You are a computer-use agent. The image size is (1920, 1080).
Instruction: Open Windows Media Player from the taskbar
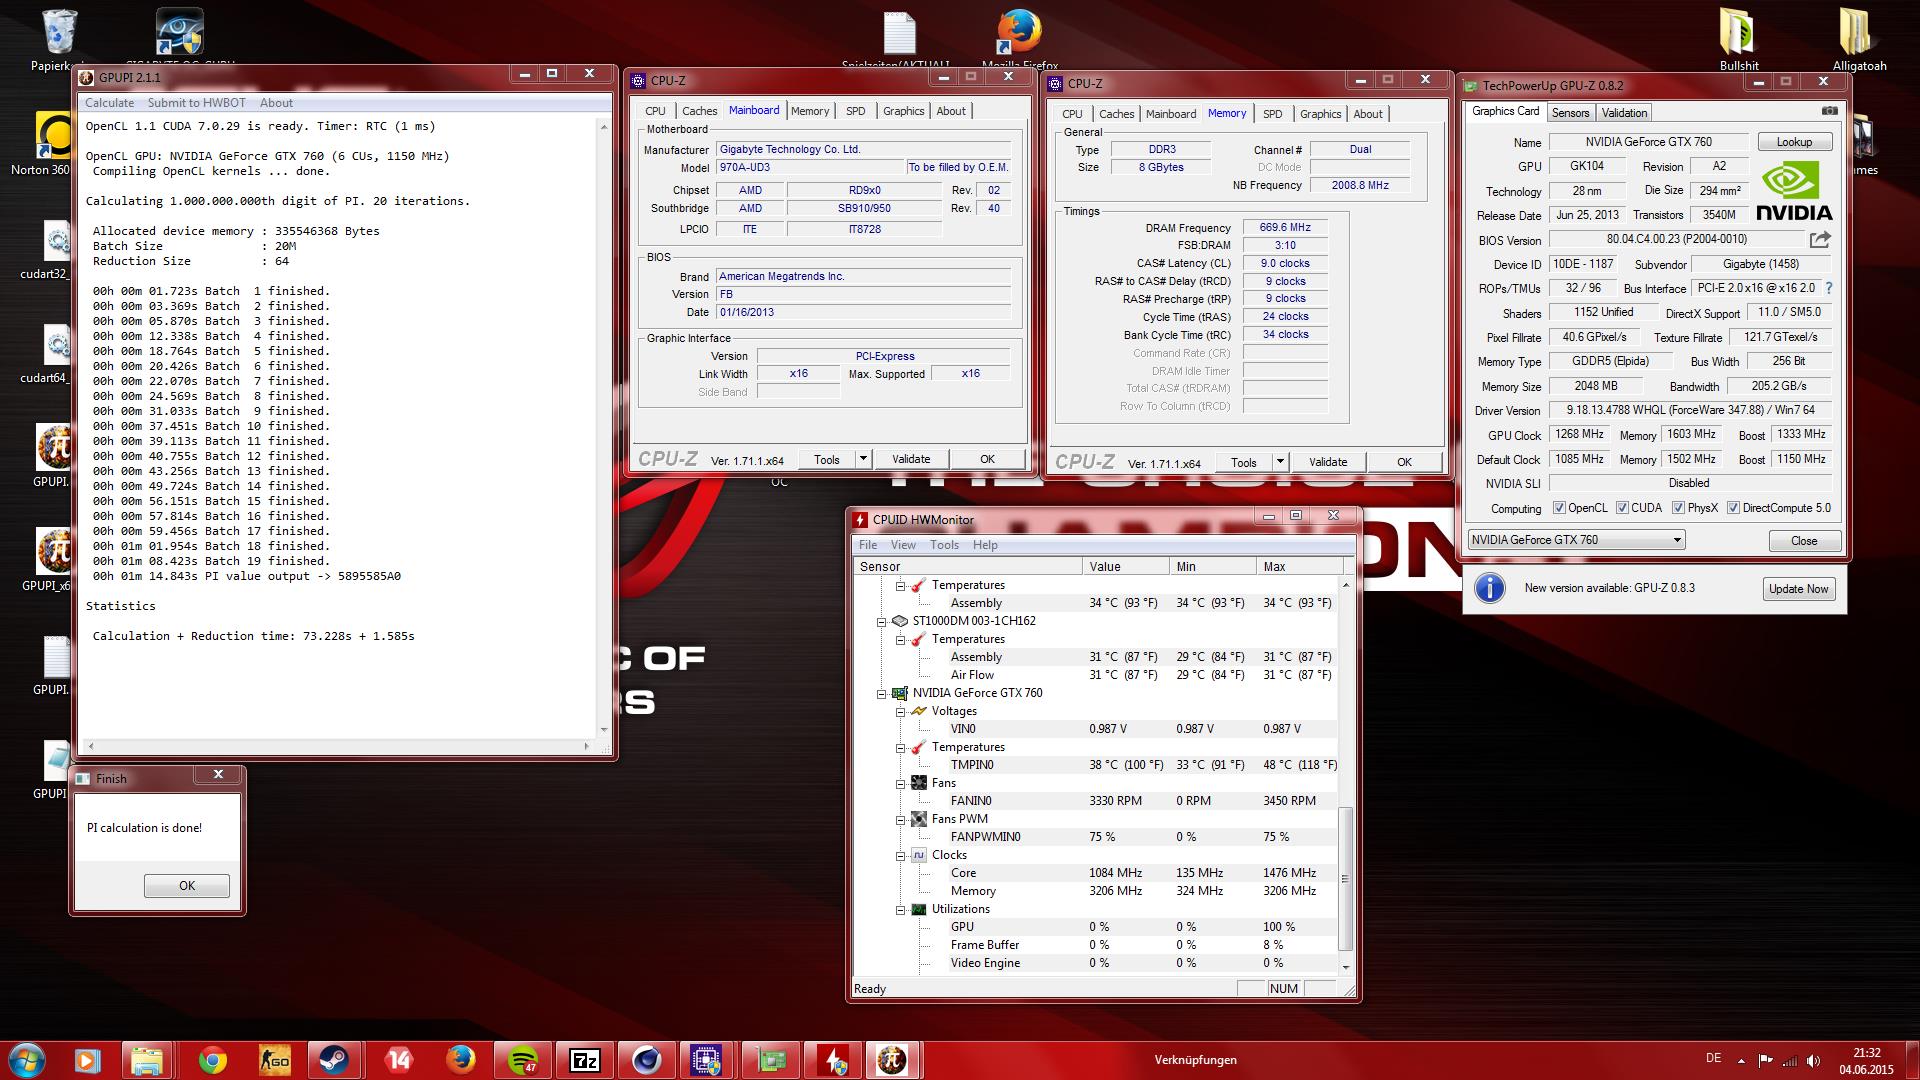click(x=87, y=1060)
